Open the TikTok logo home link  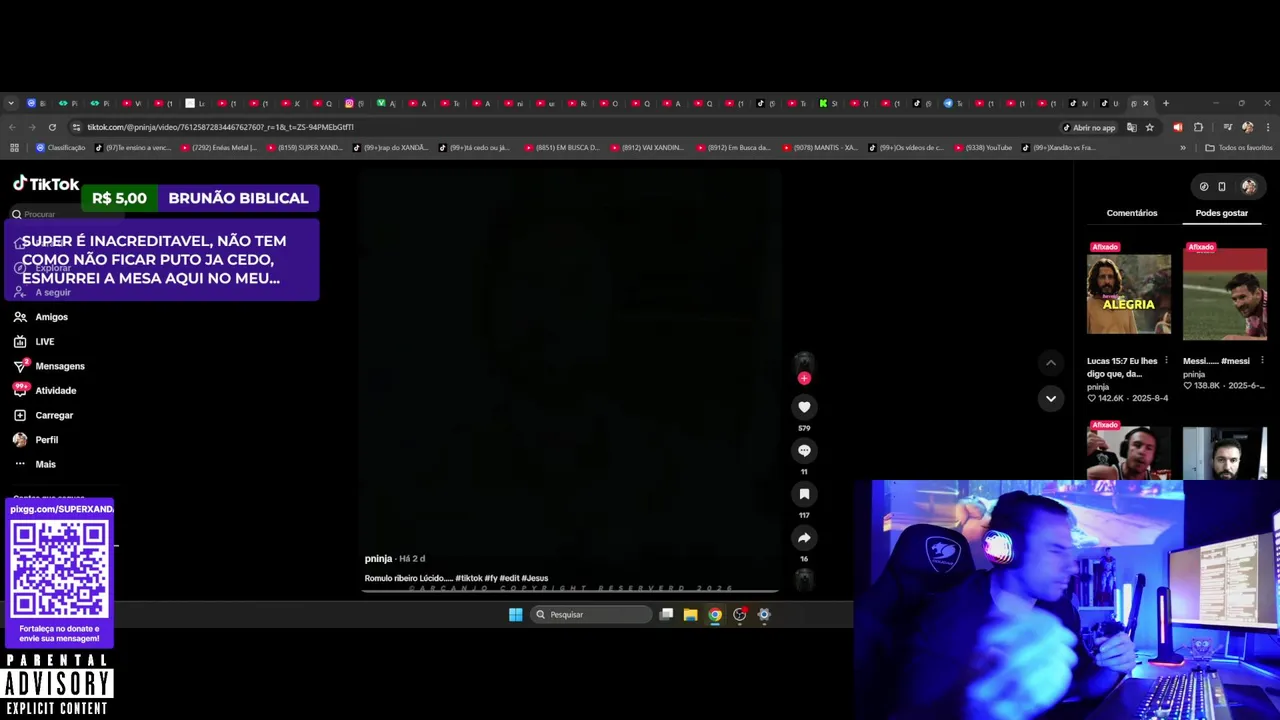tap(46, 183)
